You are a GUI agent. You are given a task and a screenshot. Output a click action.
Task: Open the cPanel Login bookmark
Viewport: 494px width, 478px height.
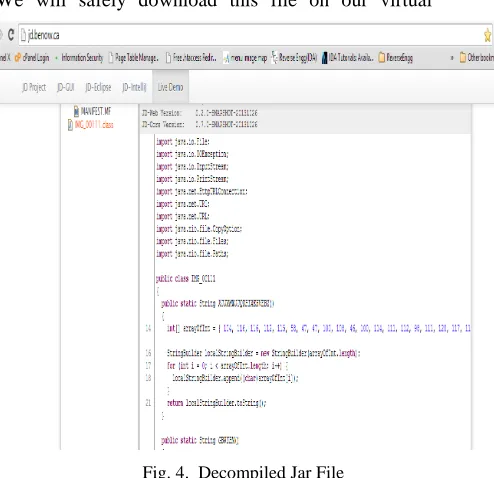point(32,58)
